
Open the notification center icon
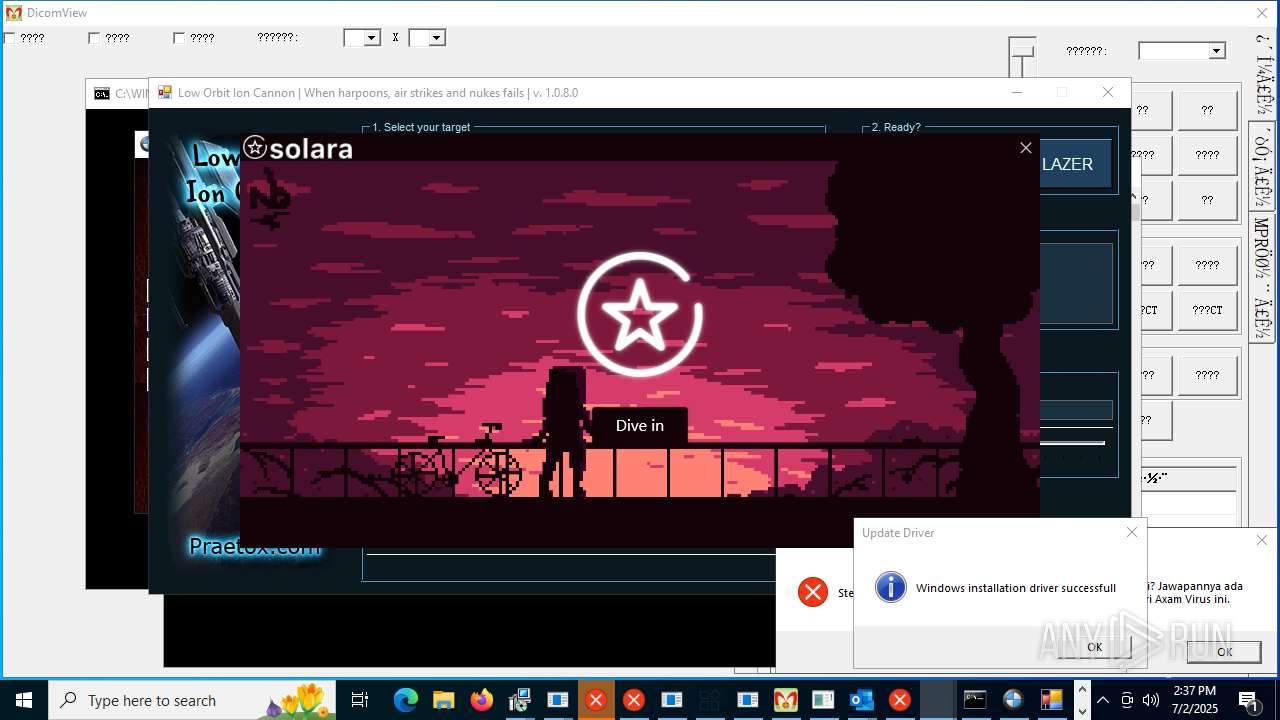coord(1249,700)
